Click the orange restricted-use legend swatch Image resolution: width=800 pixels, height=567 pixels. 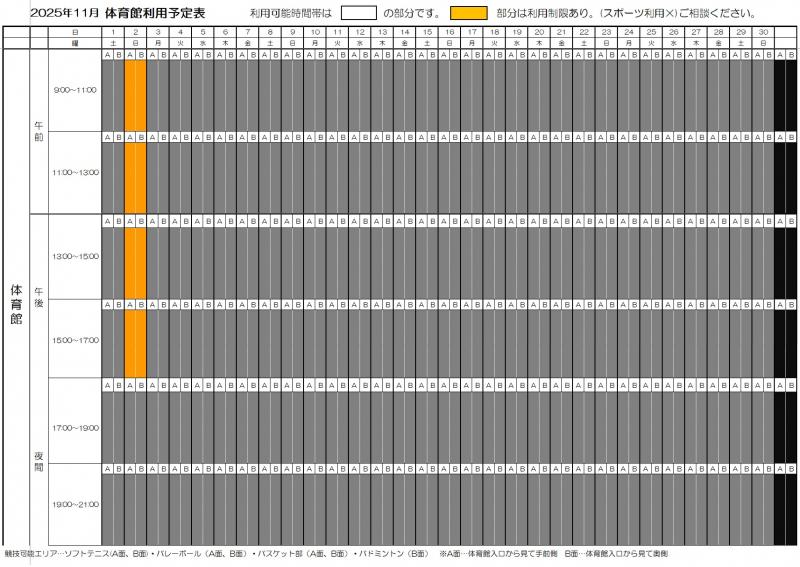click(x=469, y=13)
